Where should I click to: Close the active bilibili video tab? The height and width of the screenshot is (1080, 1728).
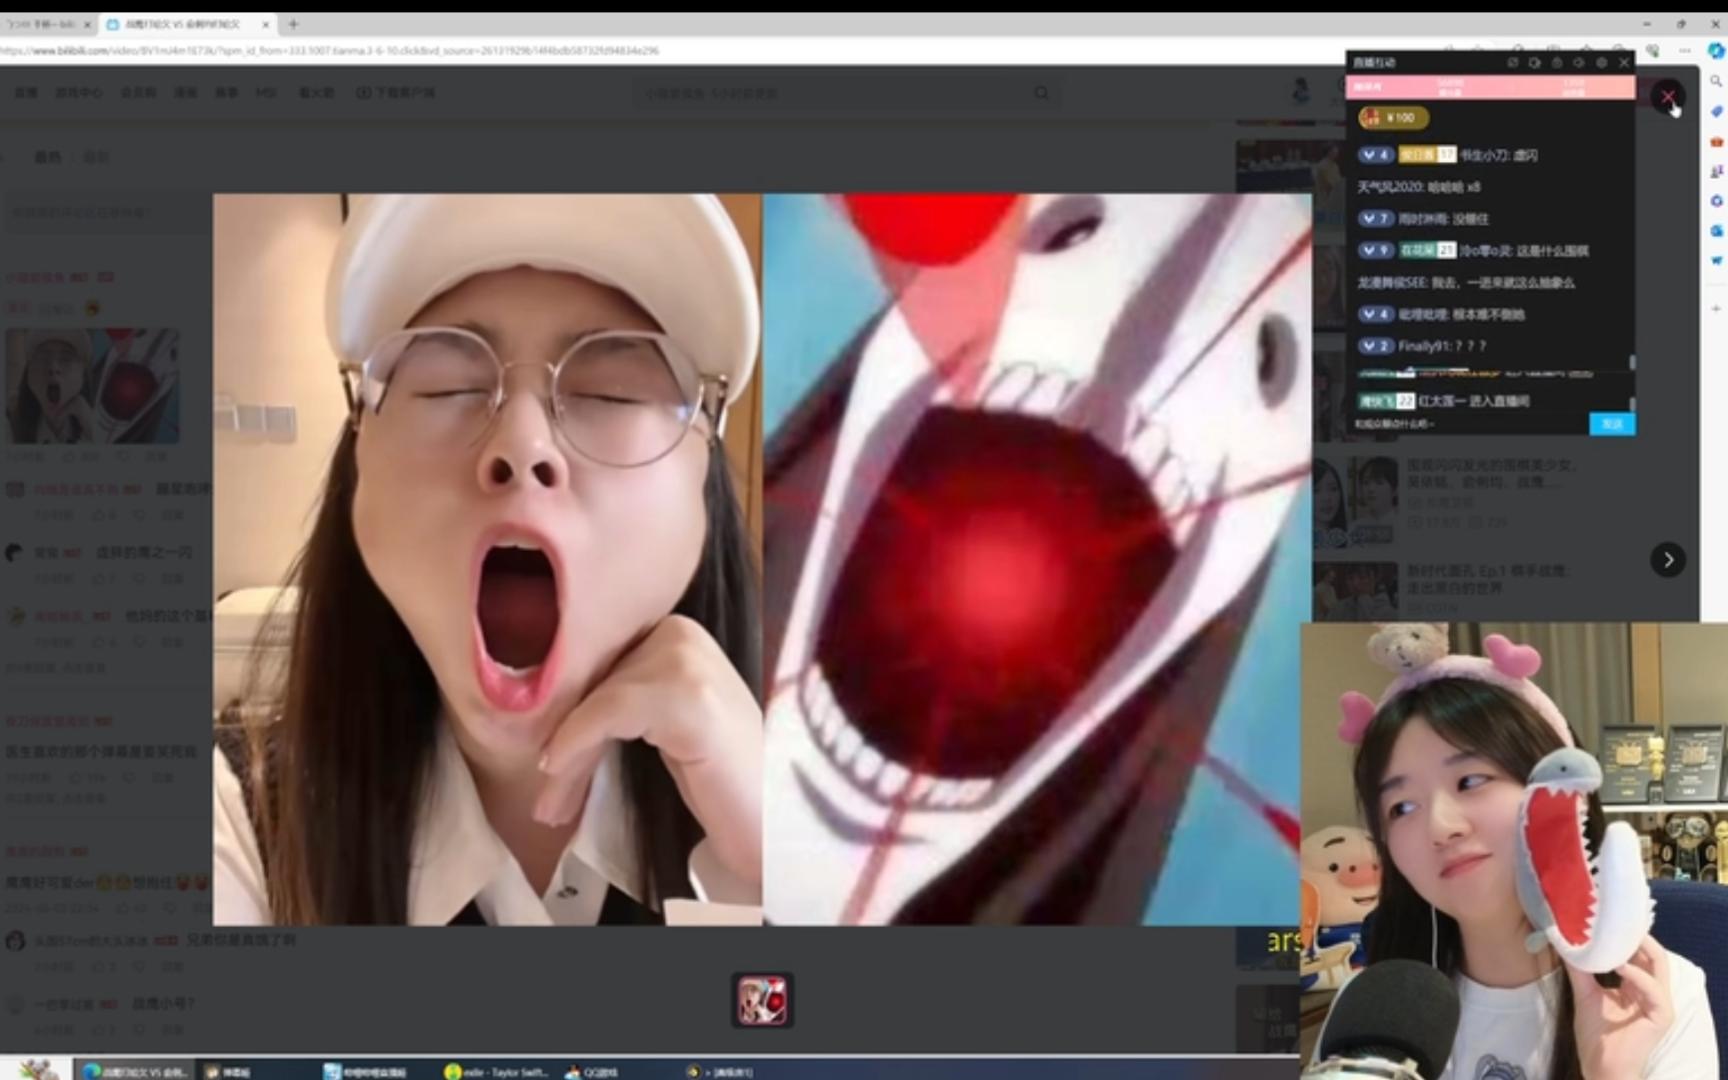(x=266, y=23)
